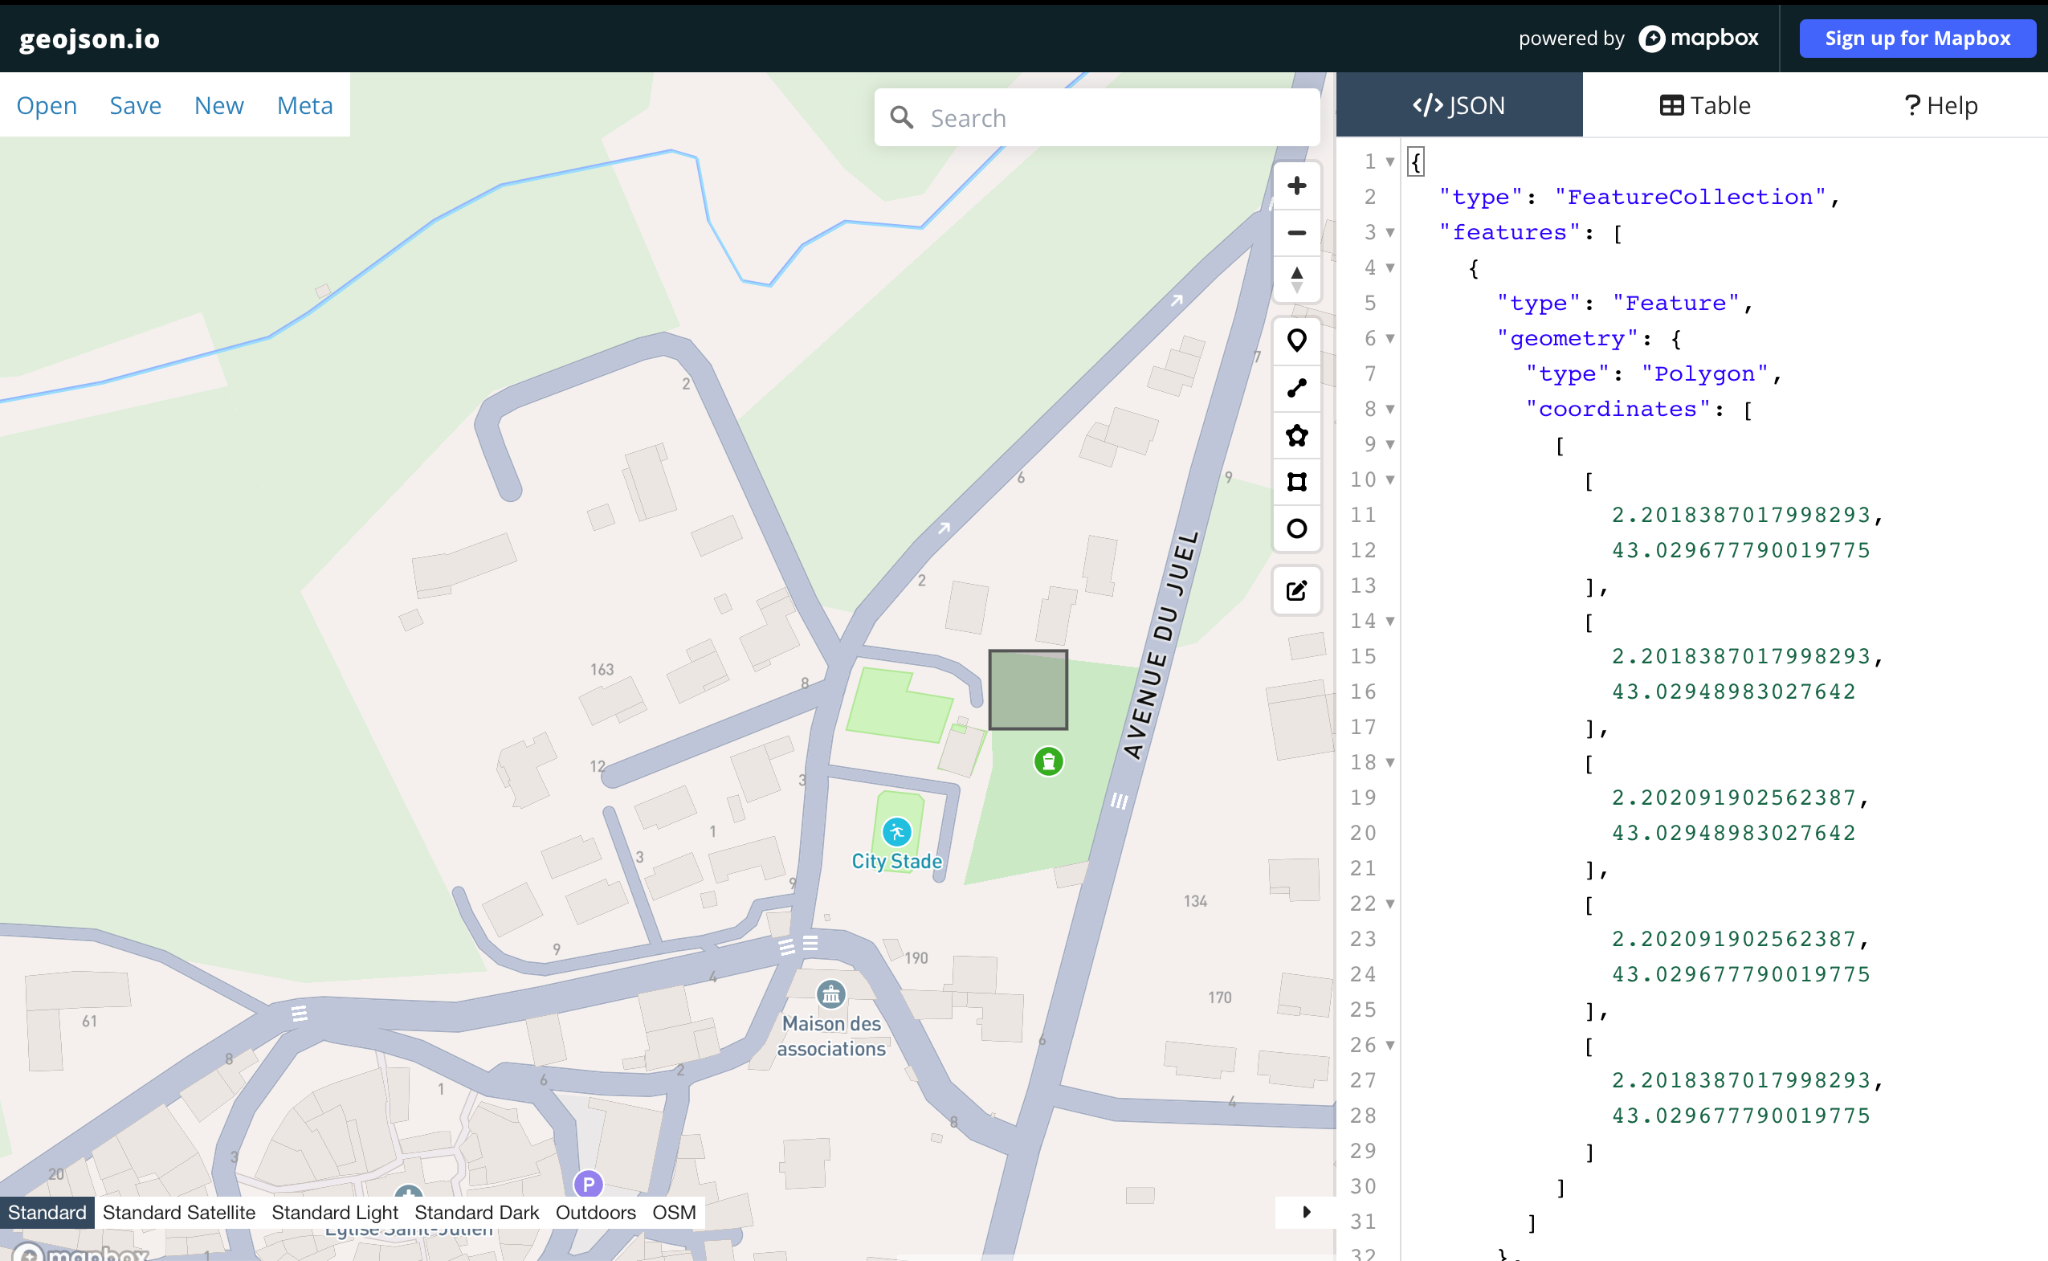Enable the OSM basemap style
The image size is (2048, 1261).
pos(676,1212)
